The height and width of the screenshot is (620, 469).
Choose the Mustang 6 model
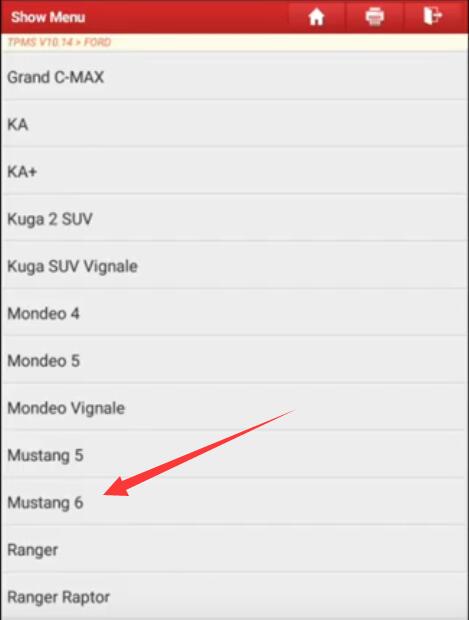click(234, 502)
